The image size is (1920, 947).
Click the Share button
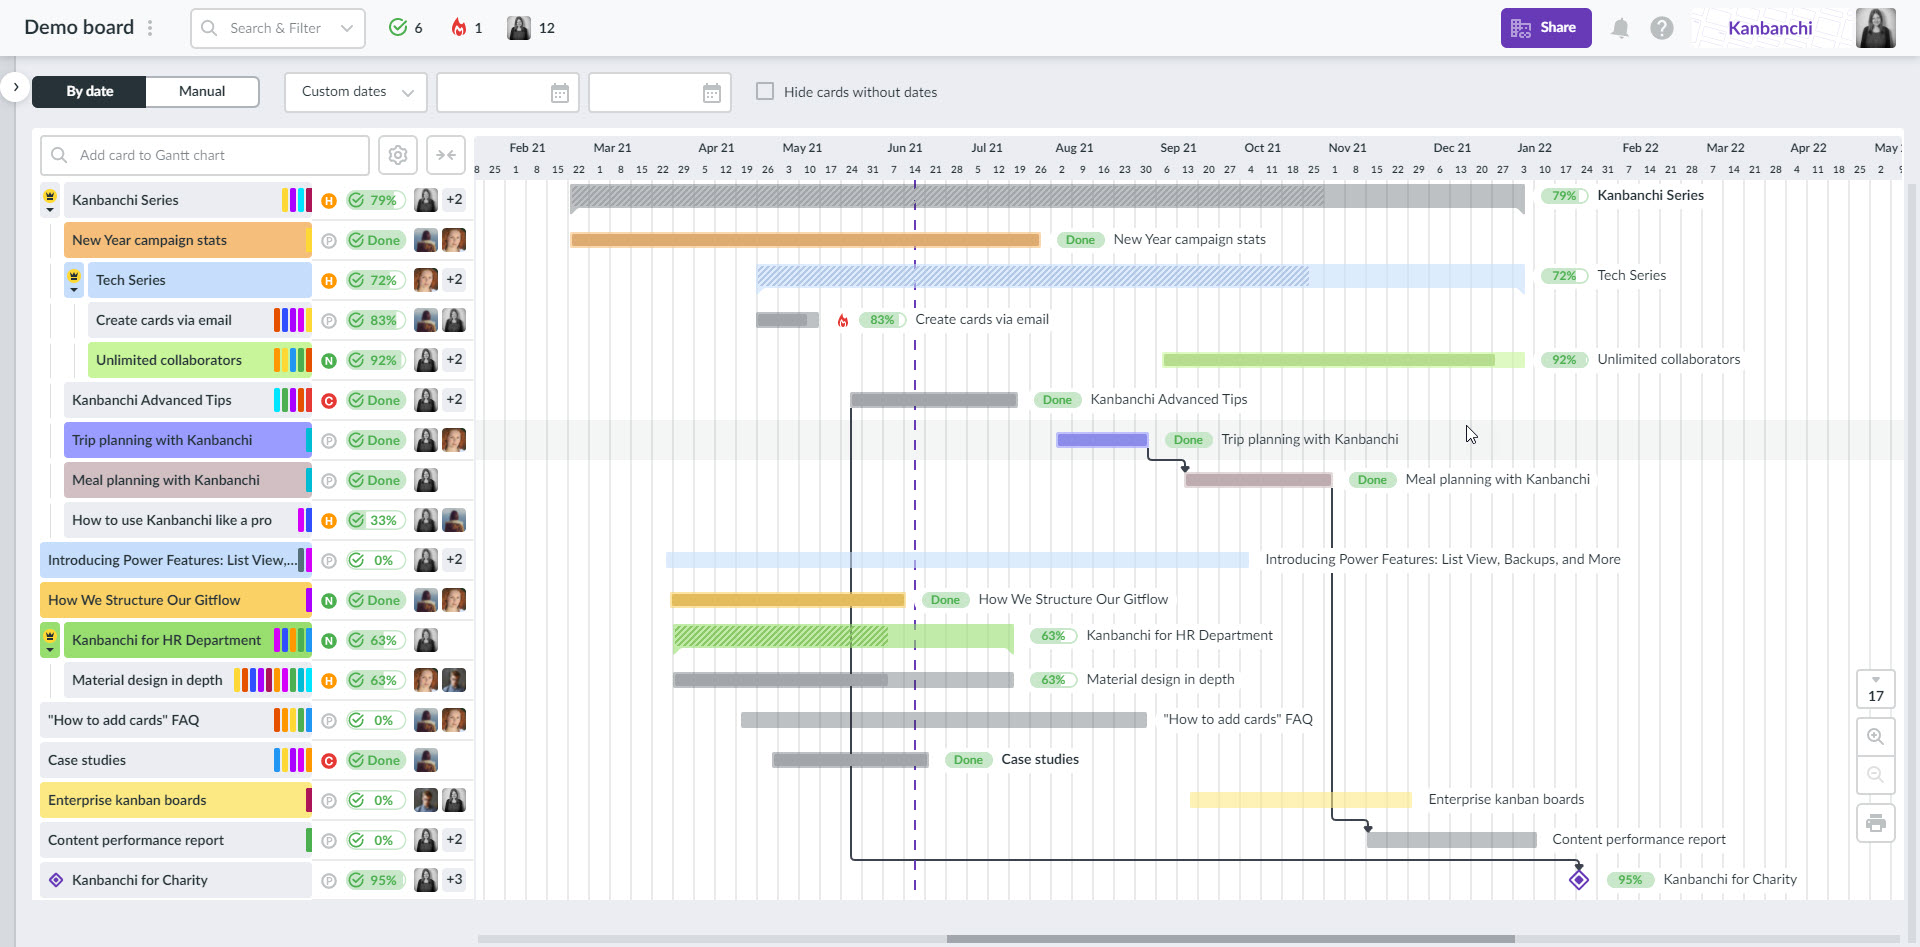click(1546, 28)
